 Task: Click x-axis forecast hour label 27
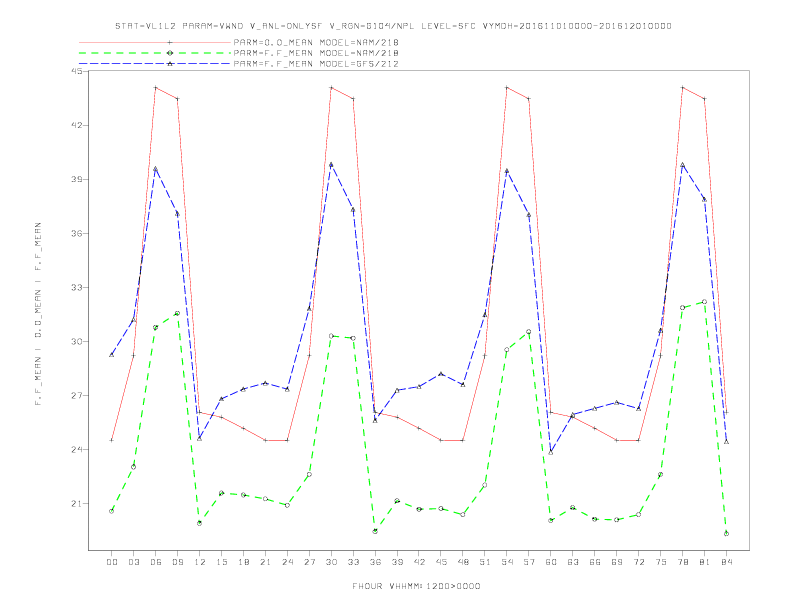pyautogui.click(x=309, y=562)
